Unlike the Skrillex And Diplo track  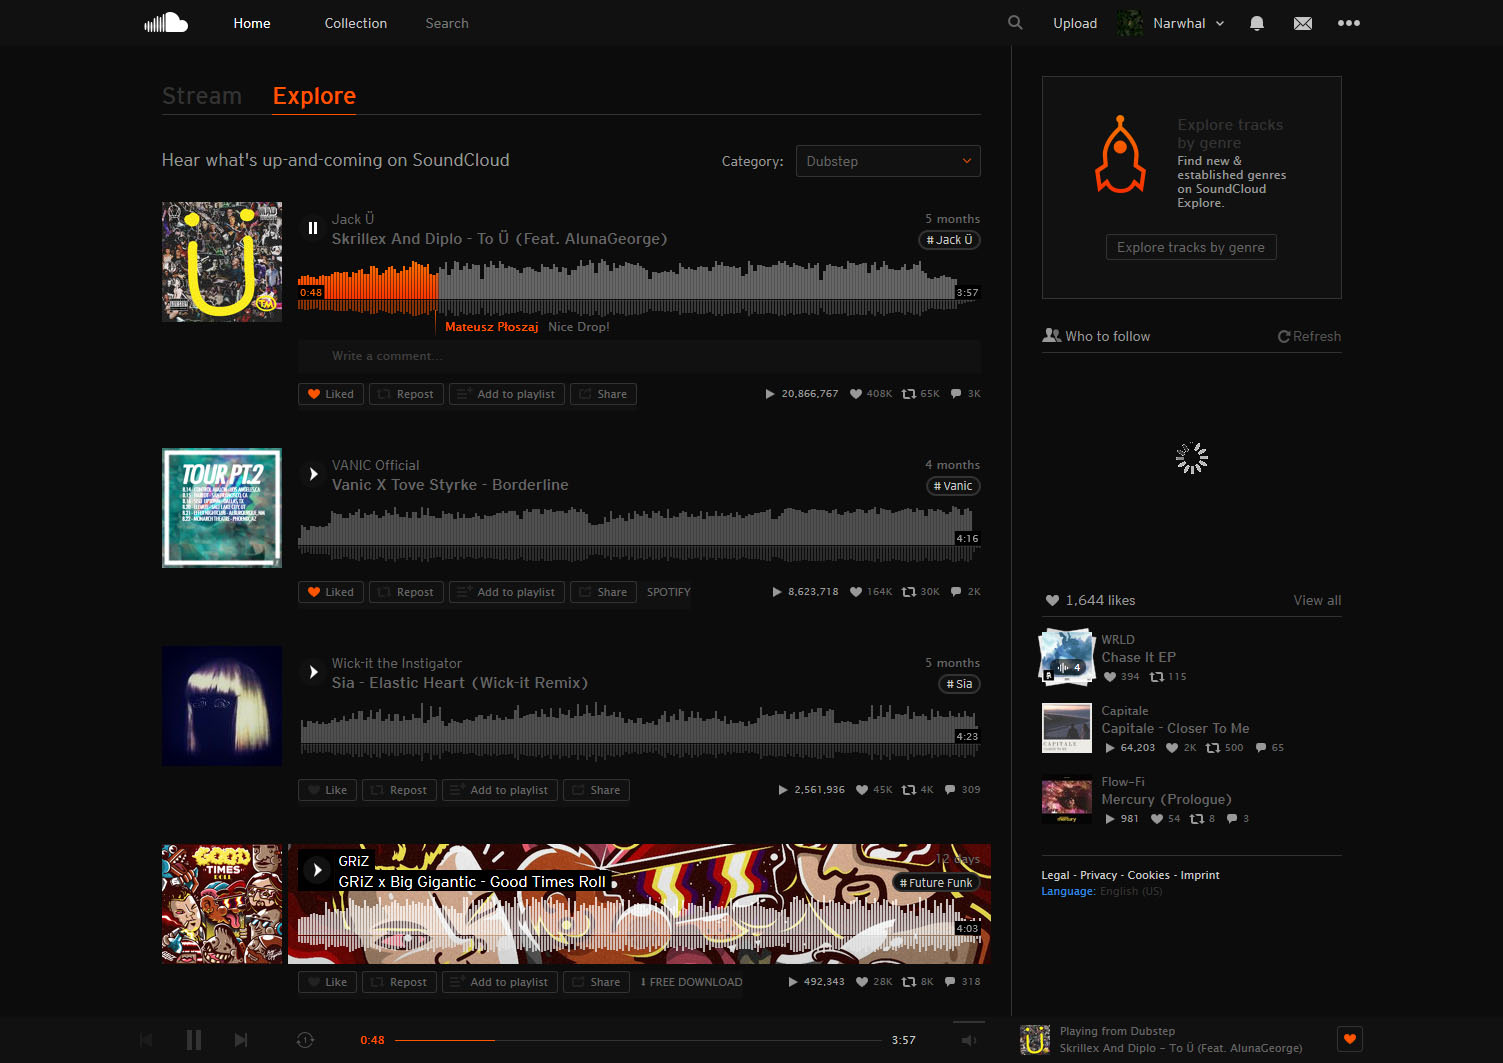(330, 393)
